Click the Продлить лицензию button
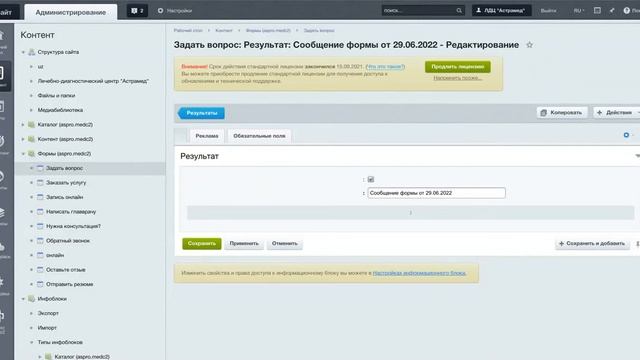 (458, 67)
